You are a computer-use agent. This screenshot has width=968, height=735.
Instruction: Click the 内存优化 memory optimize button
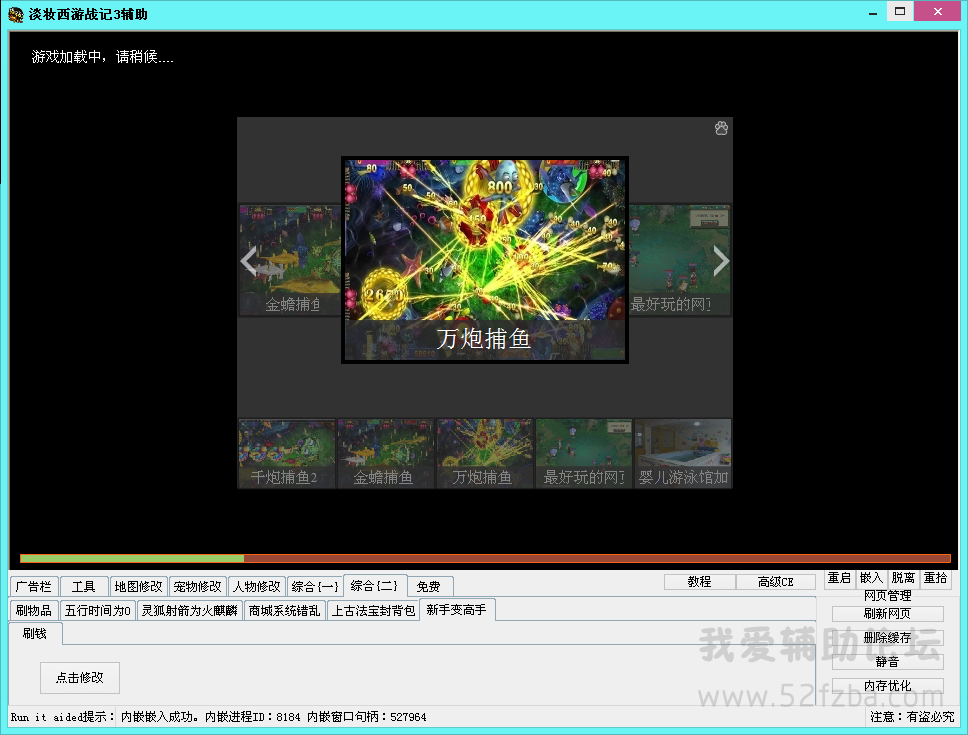(x=888, y=686)
